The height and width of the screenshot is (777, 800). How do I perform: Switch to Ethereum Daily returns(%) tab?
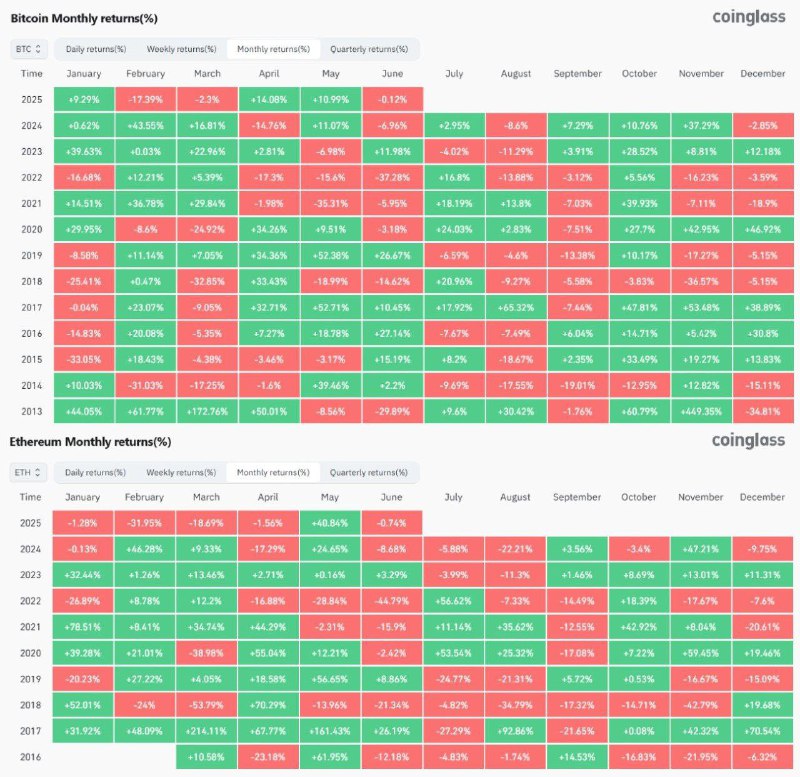(x=95, y=472)
